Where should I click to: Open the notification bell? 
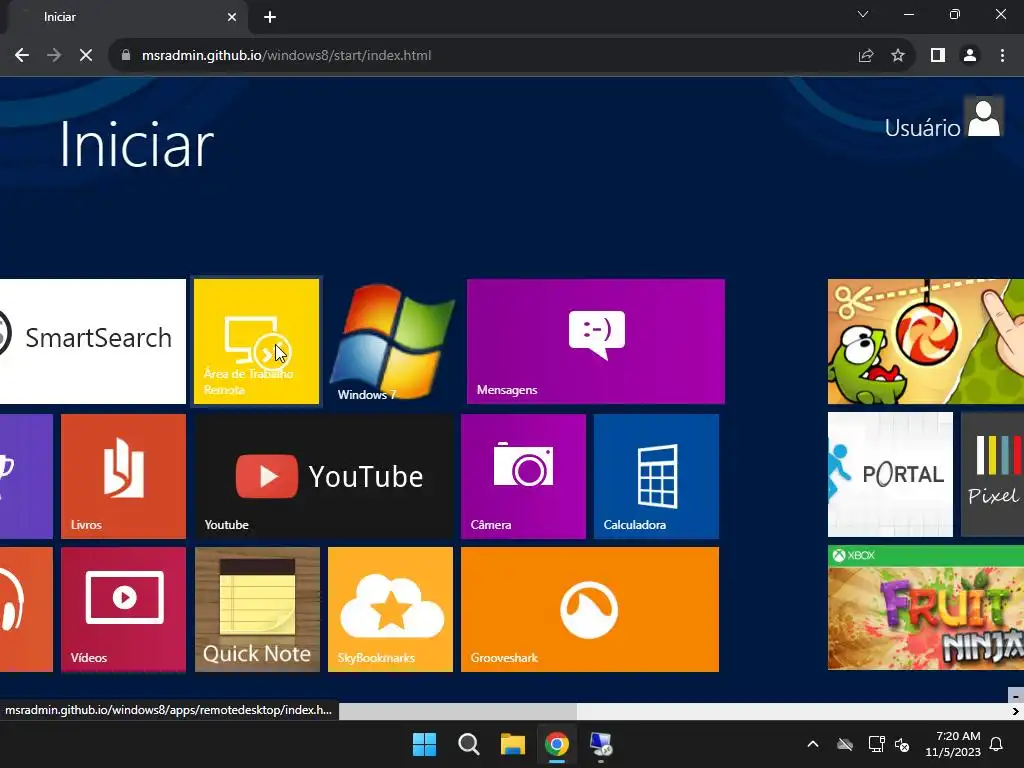997,744
